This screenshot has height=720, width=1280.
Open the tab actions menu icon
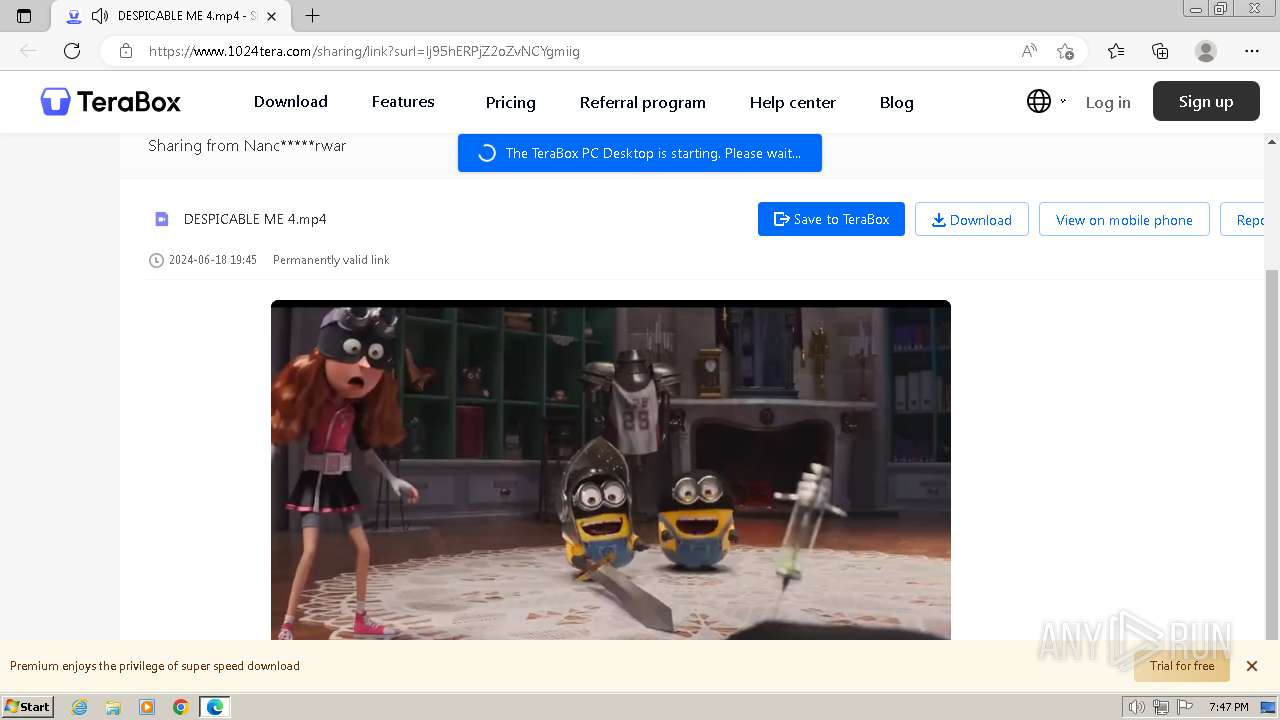(x=24, y=16)
